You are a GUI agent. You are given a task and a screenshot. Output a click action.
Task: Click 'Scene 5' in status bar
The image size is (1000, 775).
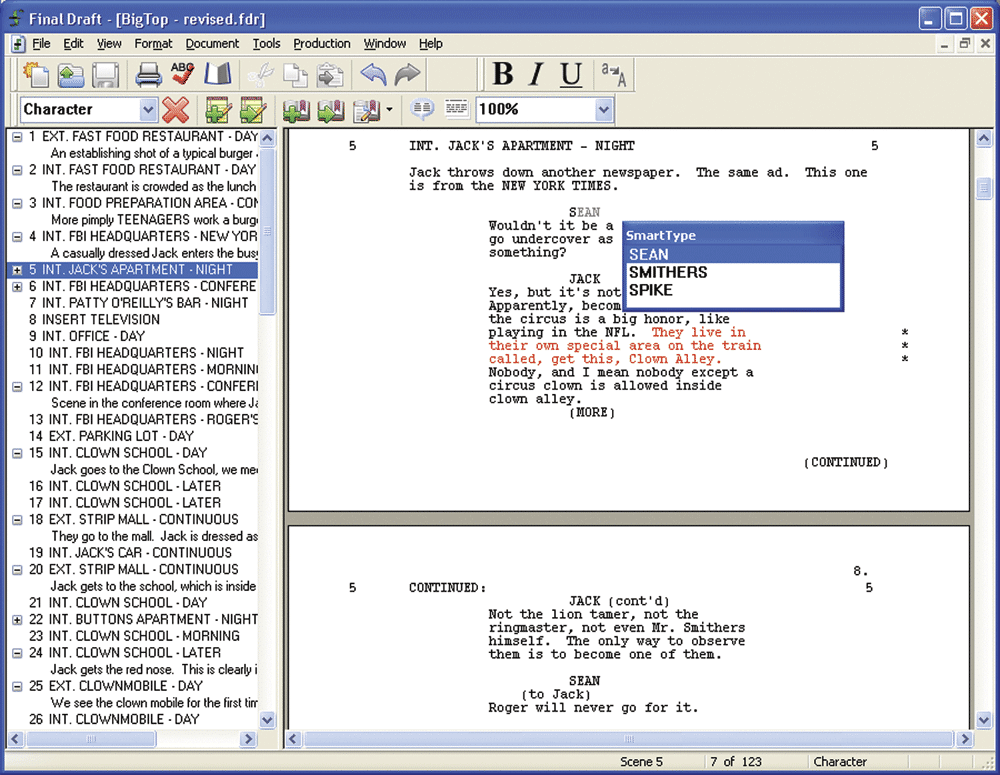pyautogui.click(x=641, y=762)
